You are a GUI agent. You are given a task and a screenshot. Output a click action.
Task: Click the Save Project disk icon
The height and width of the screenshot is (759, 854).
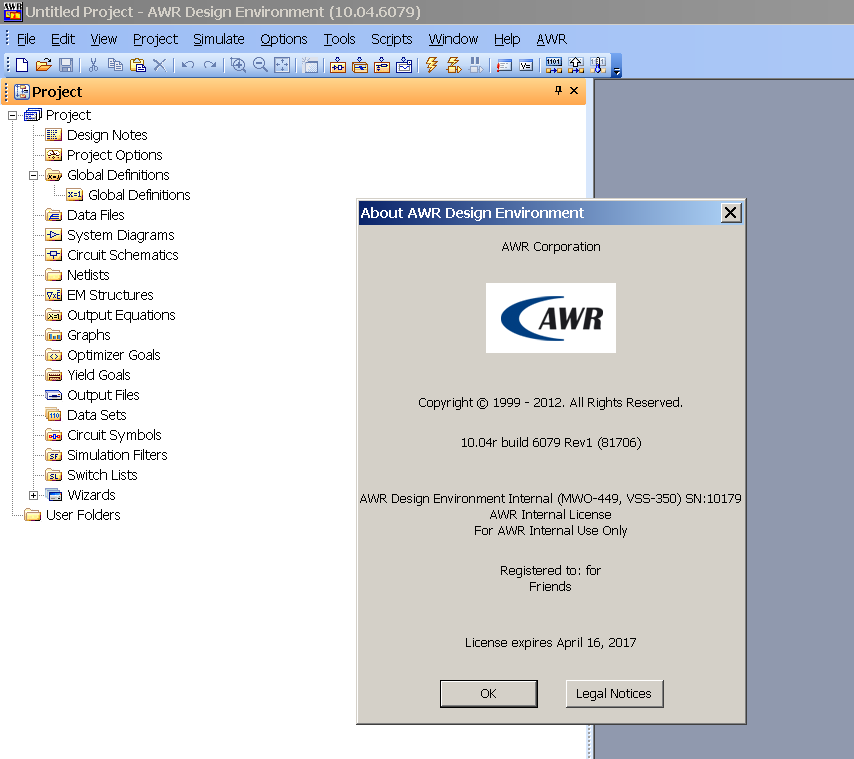pyautogui.click(x=66, y=65)
